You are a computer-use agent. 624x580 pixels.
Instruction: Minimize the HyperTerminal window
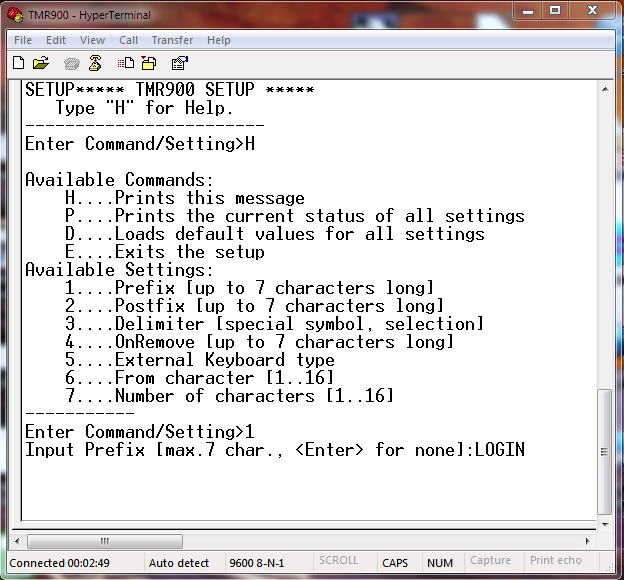(528, 11)
